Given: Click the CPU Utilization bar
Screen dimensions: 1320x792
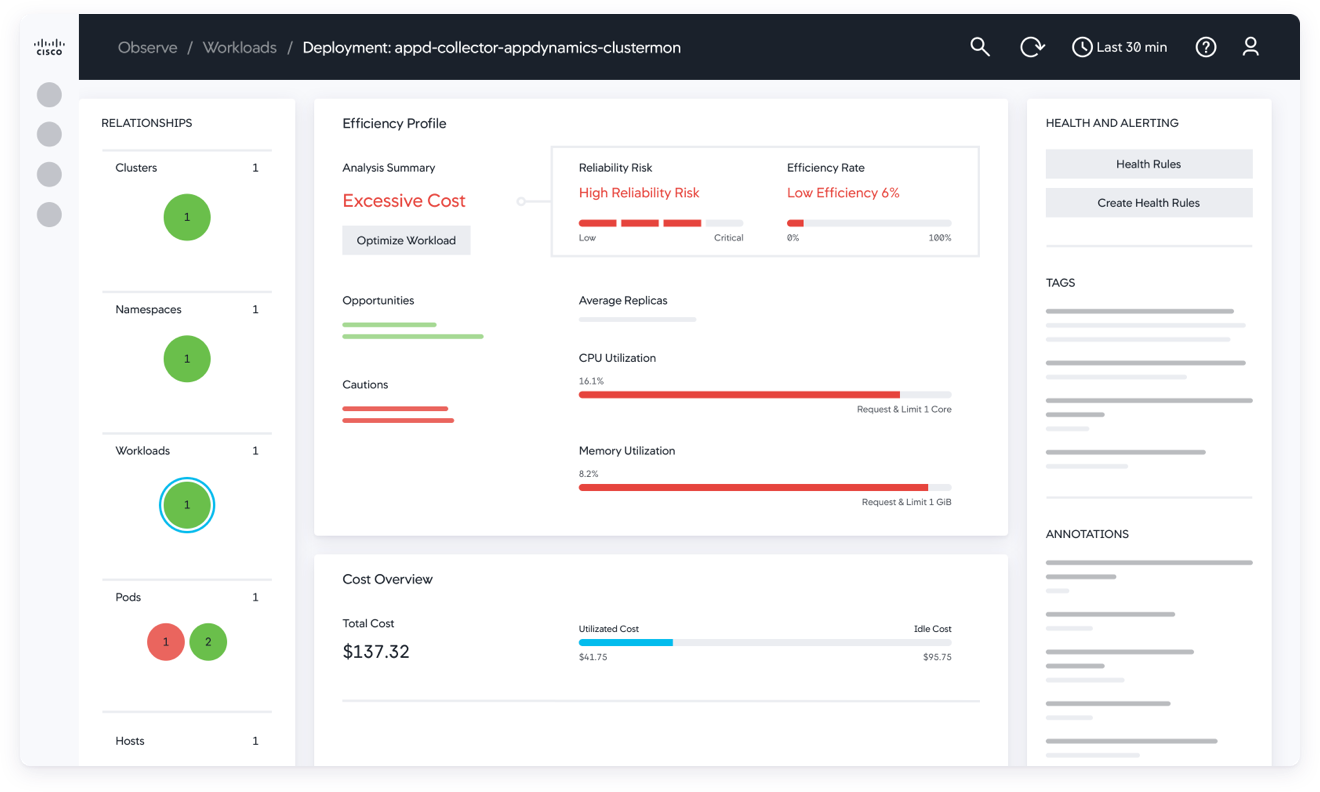Looking at the screenshot, I should pyautogui.click(x=765, y=395).
